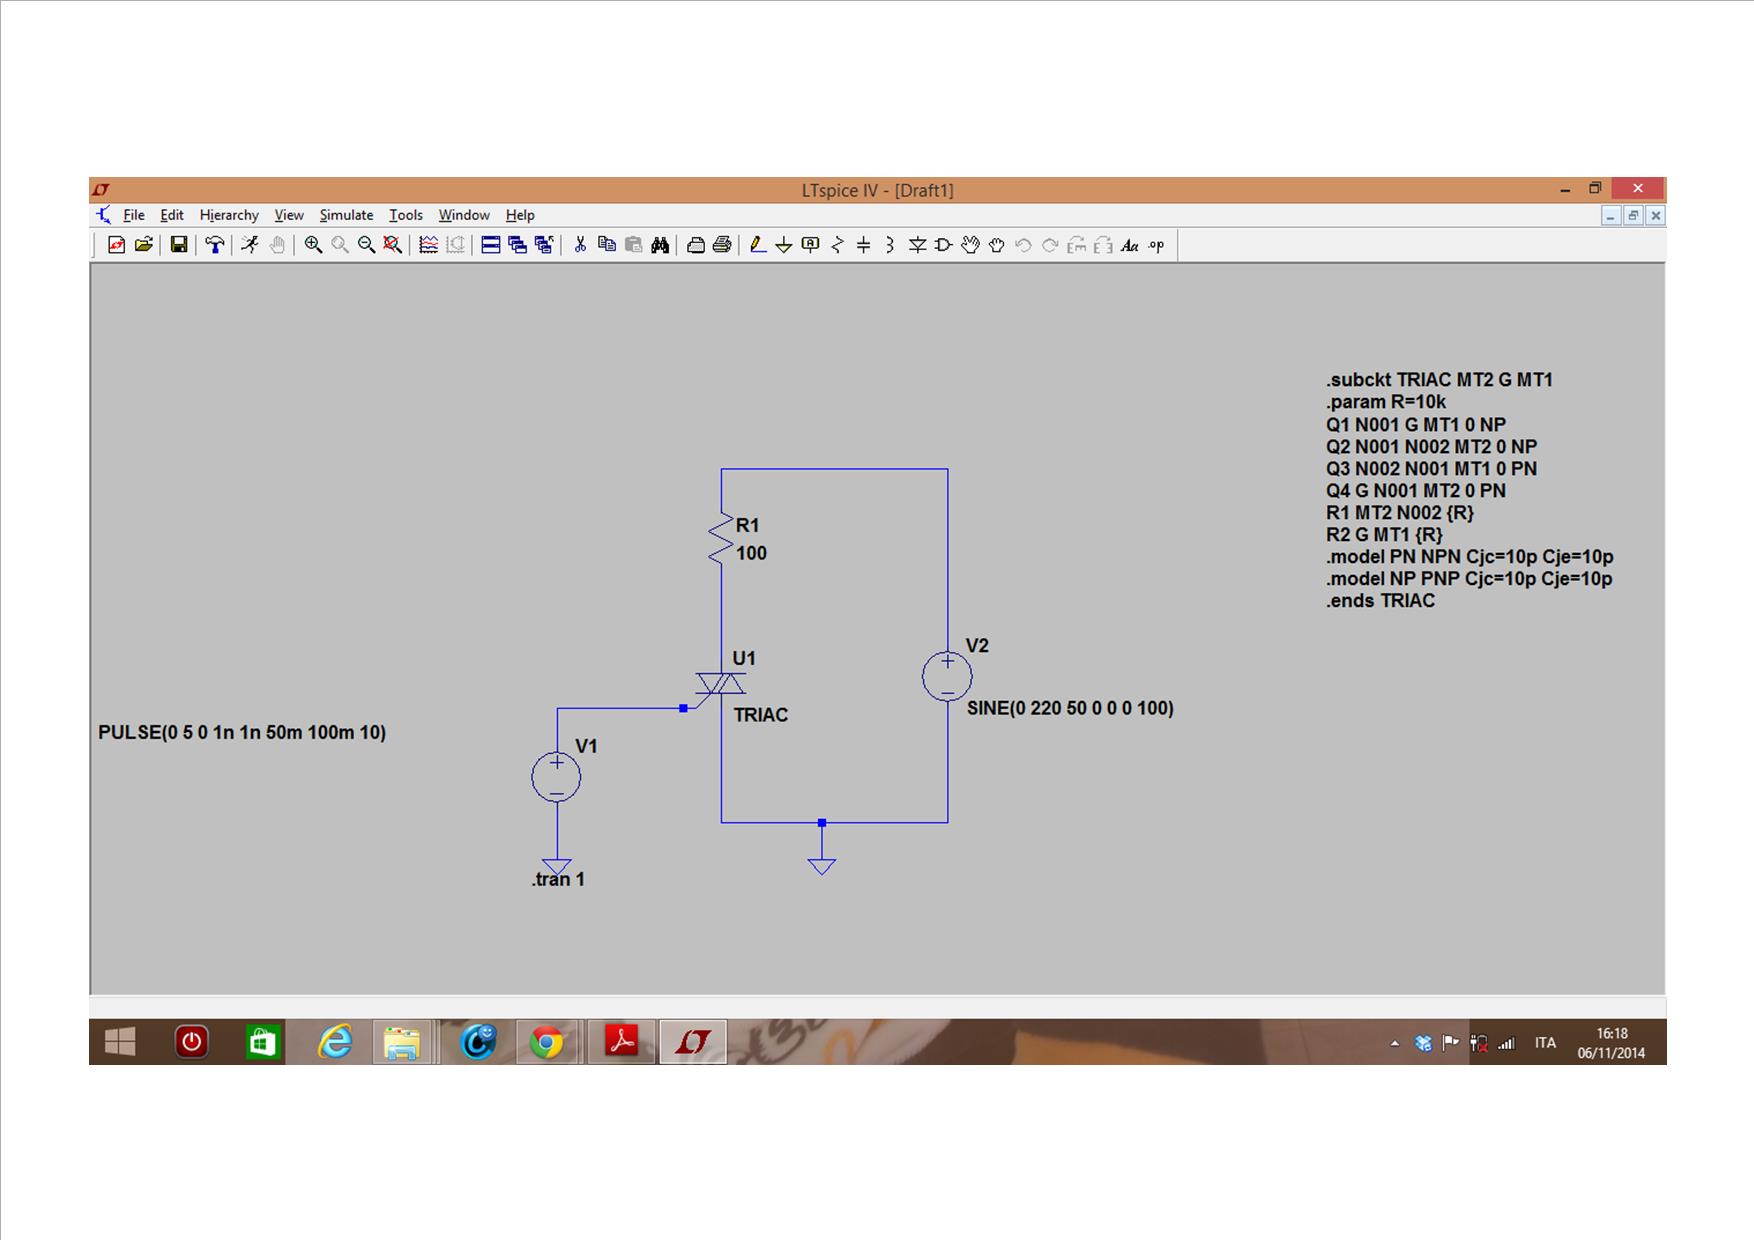Click the Save floppy disk icon
This screenshot has width=1754, height=1240.
point(179,245)
